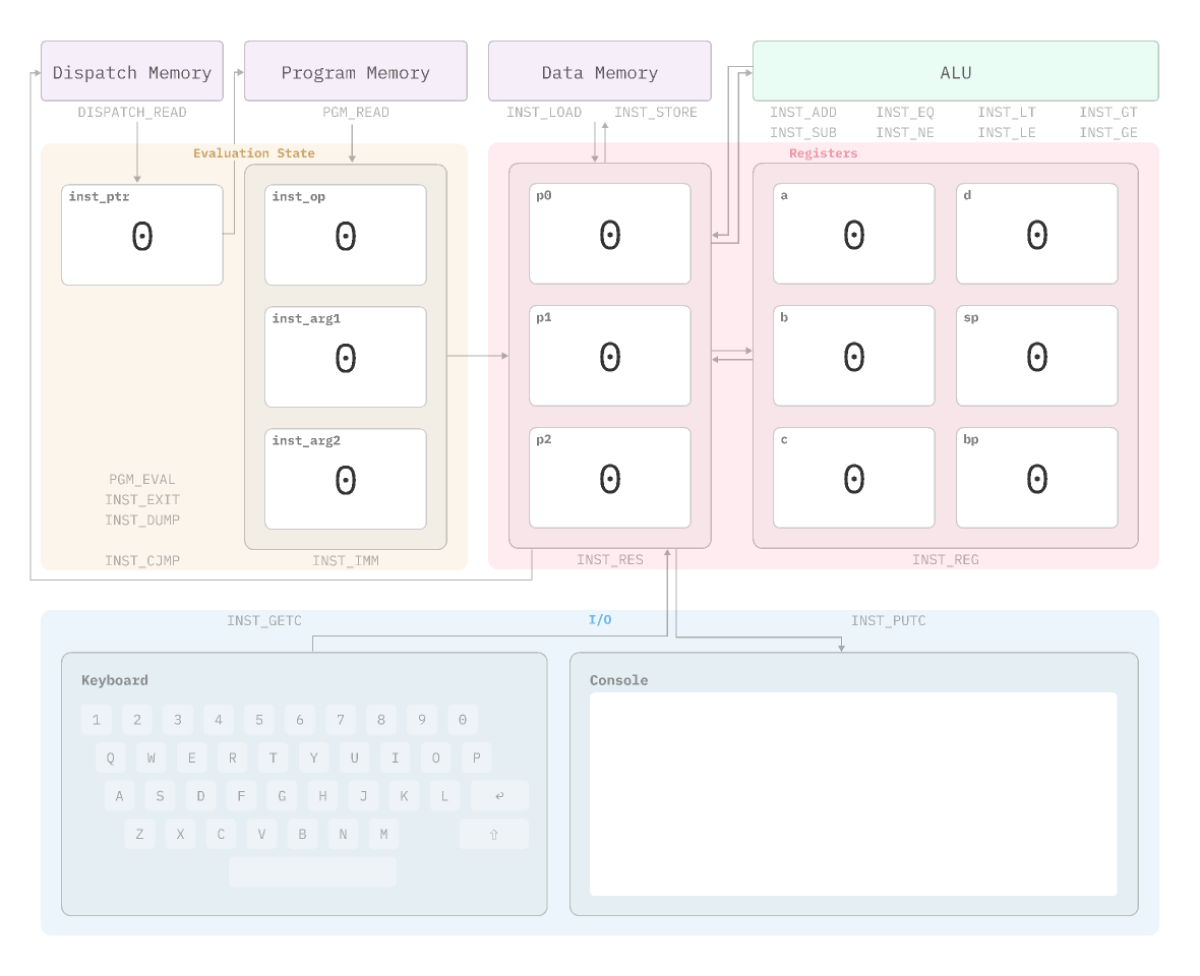The image size is (1200, 976).
Task: Tap the Y key on the keyboard
Action: pyautogui.click(x=314, y=757)
